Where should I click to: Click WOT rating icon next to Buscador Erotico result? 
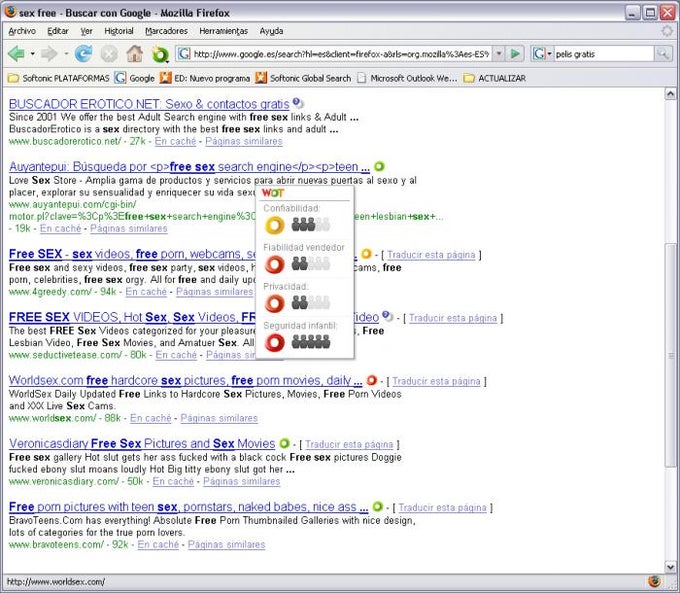pyautogui.click(x=298, y=103)
